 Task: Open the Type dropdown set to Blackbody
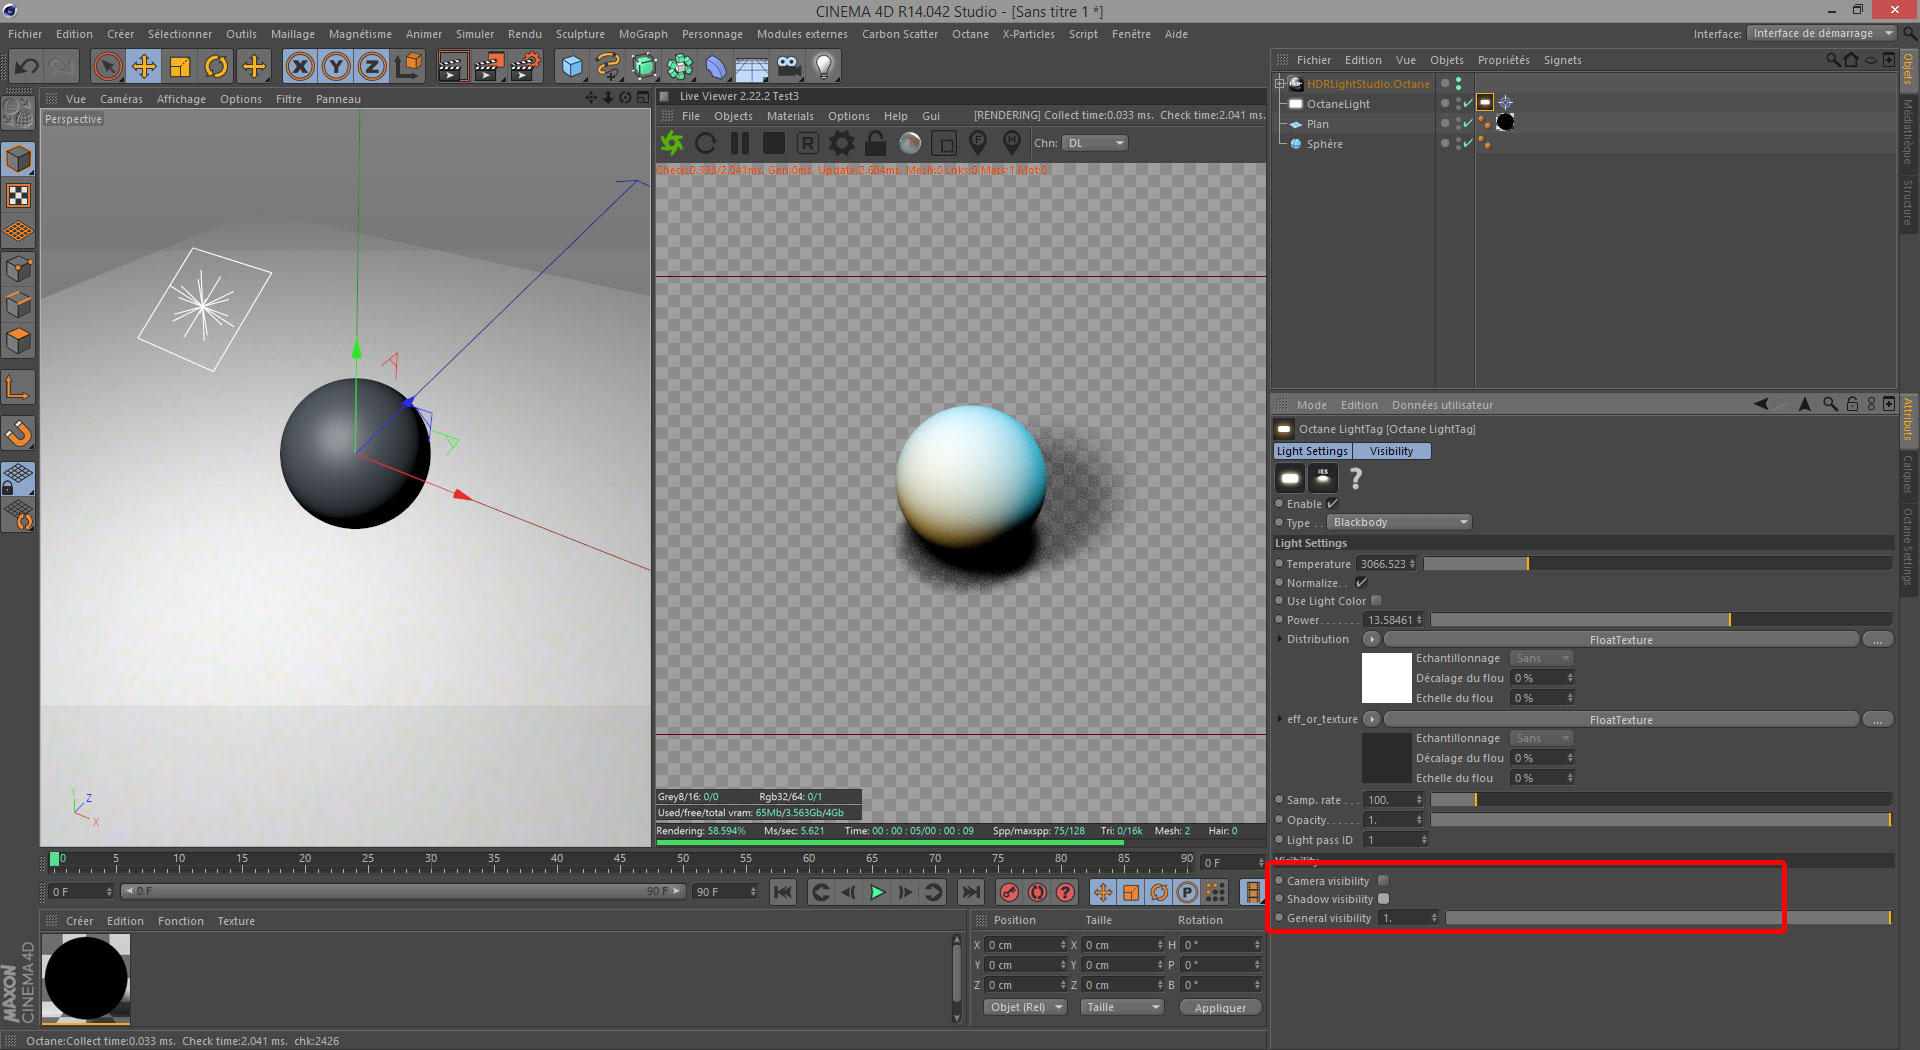[x=1400, y=522]
